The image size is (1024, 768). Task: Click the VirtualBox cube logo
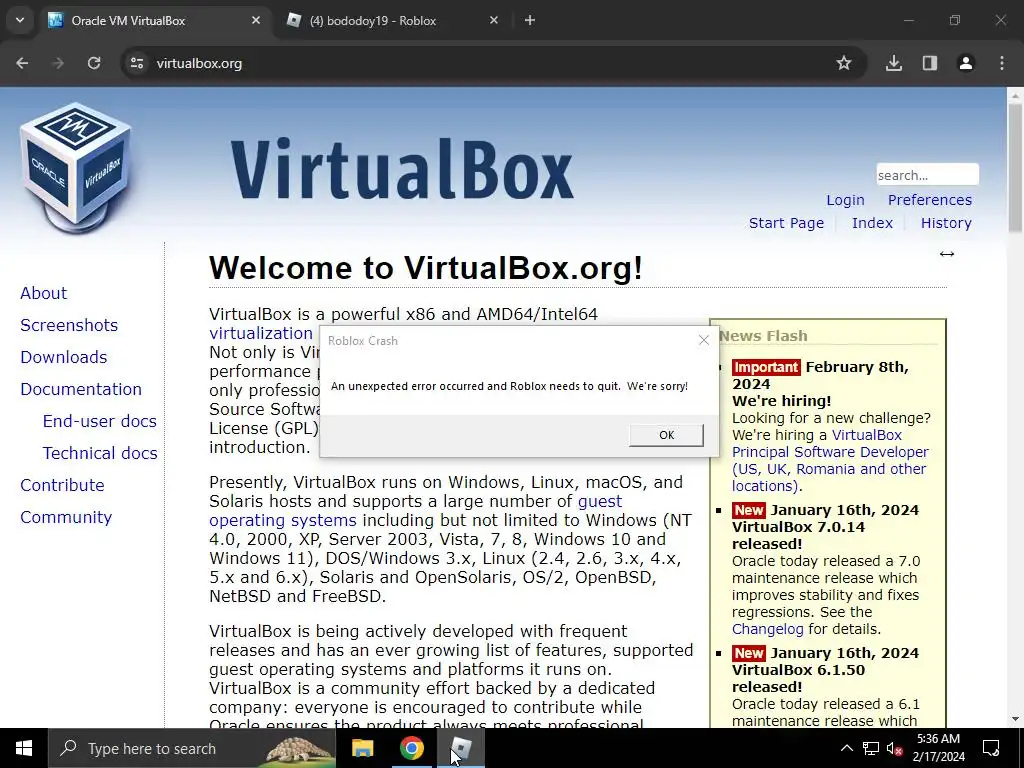(x=76, y=168)
